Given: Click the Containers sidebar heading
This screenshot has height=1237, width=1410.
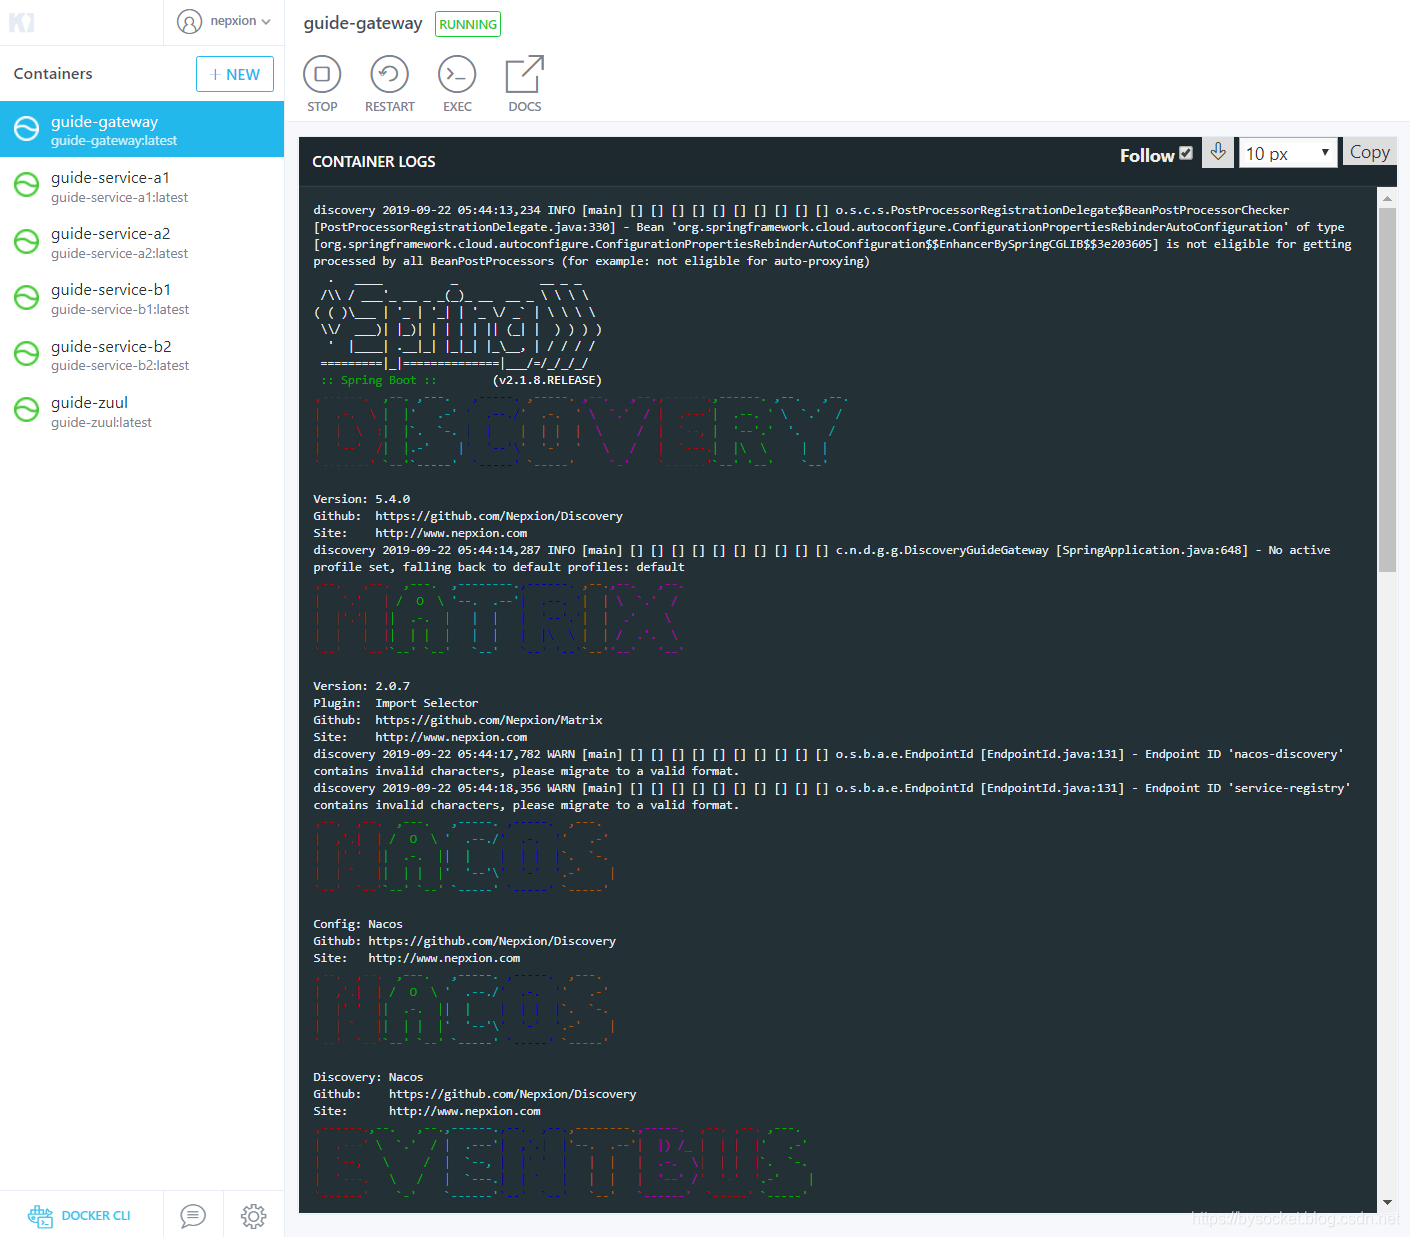Looking at the screenshot, I should (x=53, y=74).
